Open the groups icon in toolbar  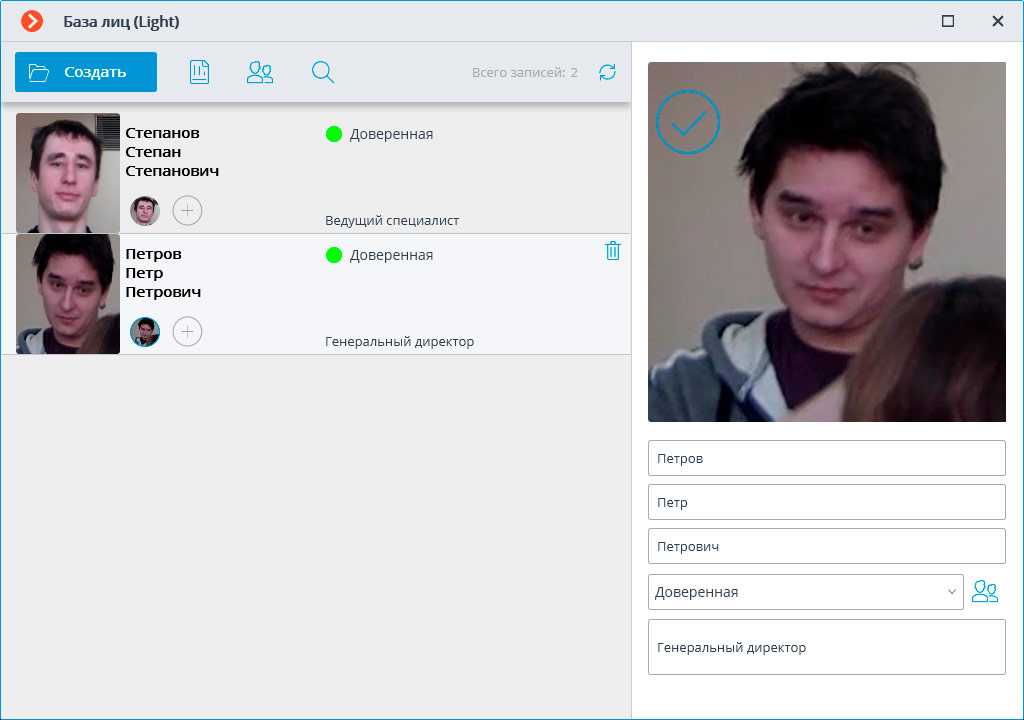[260, 72]
